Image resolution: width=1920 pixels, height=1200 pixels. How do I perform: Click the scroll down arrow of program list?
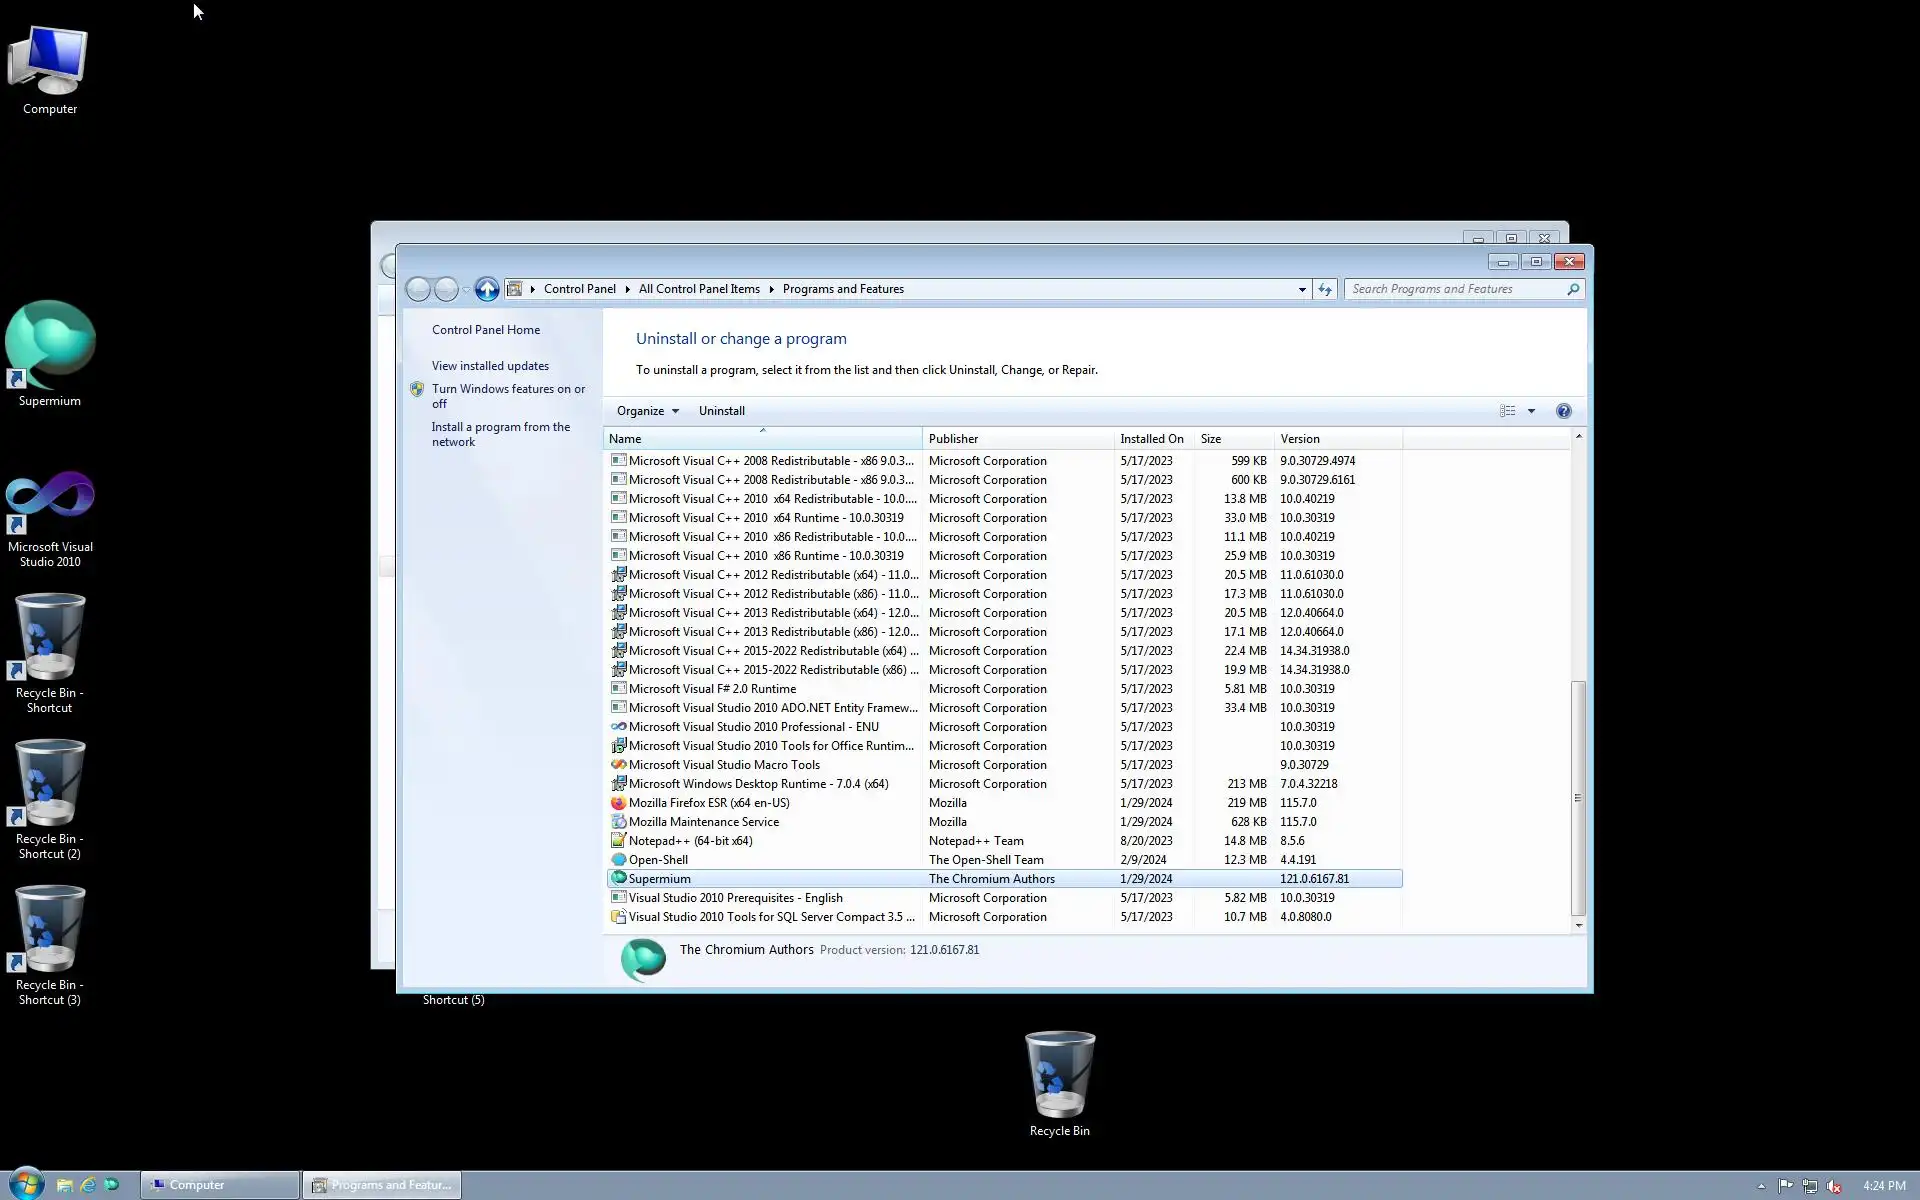pyautogui.click(x=1578, y=925)
